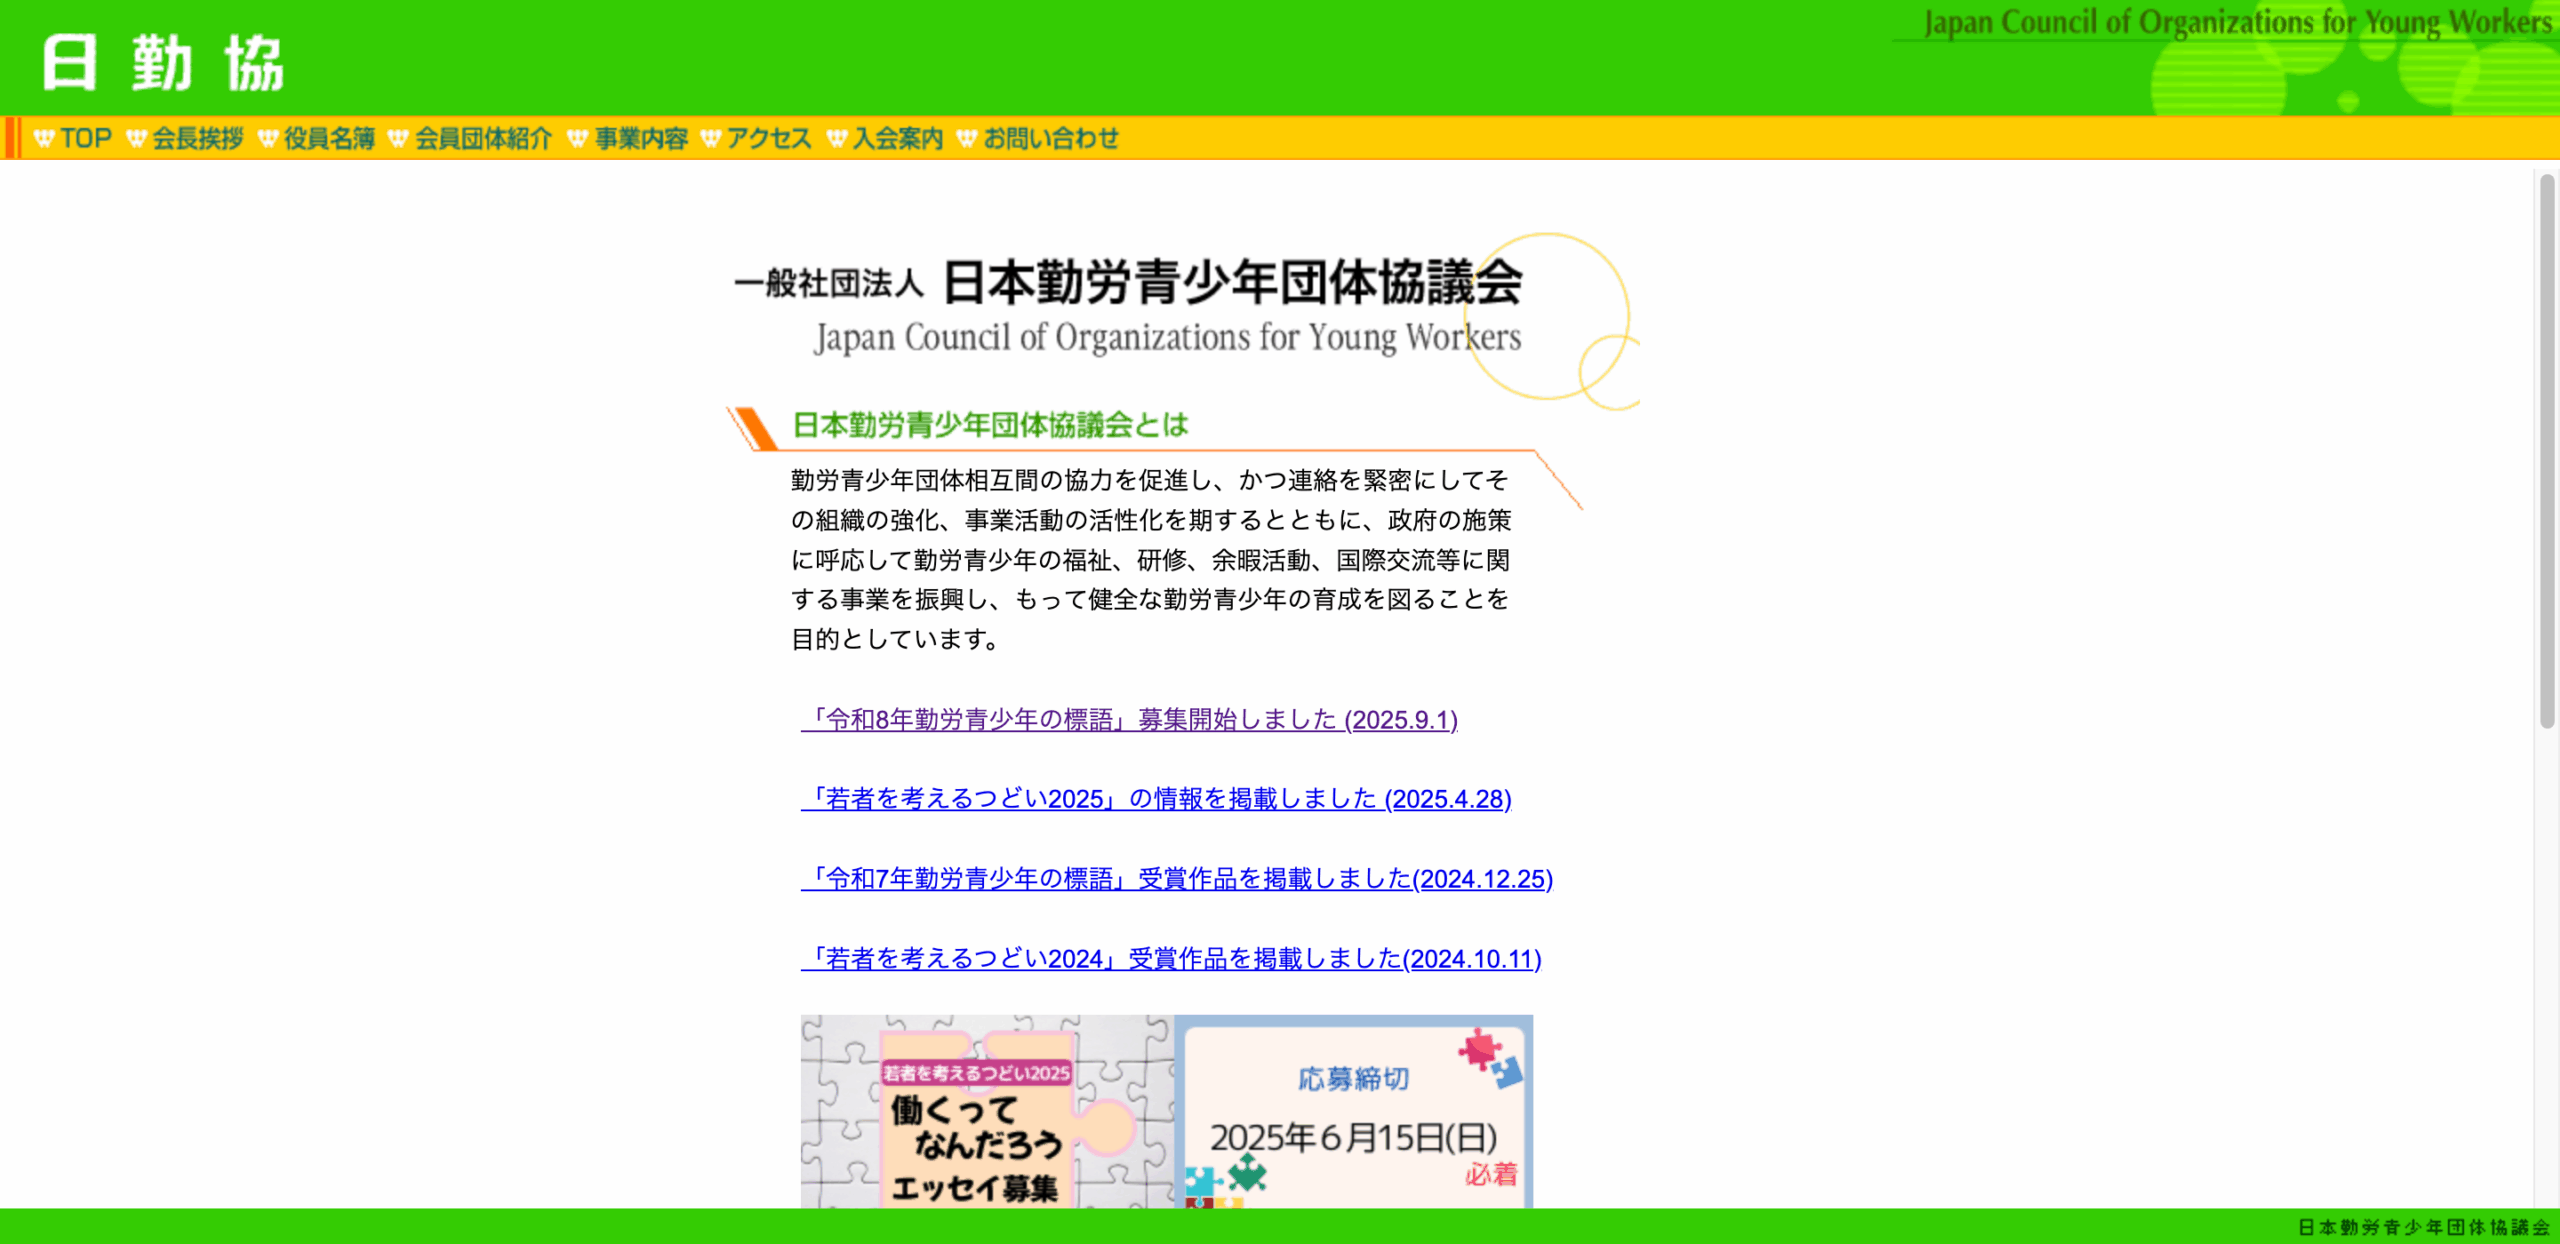Open the 会長挨拶 menu item
This screenshot has width=2560, height=1244.
click(x=198, y=138)
